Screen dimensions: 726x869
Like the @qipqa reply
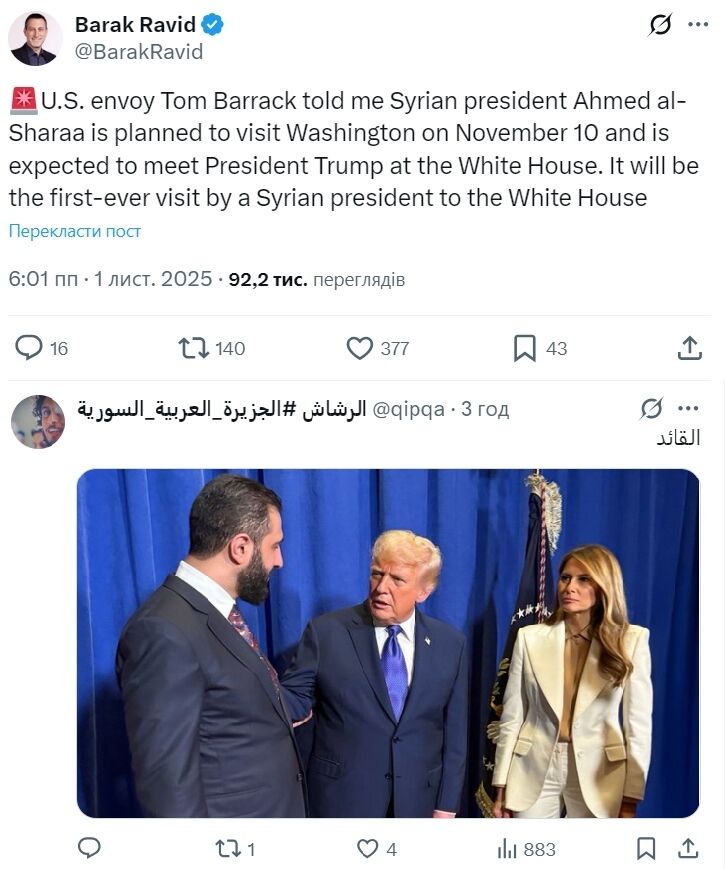368,848
